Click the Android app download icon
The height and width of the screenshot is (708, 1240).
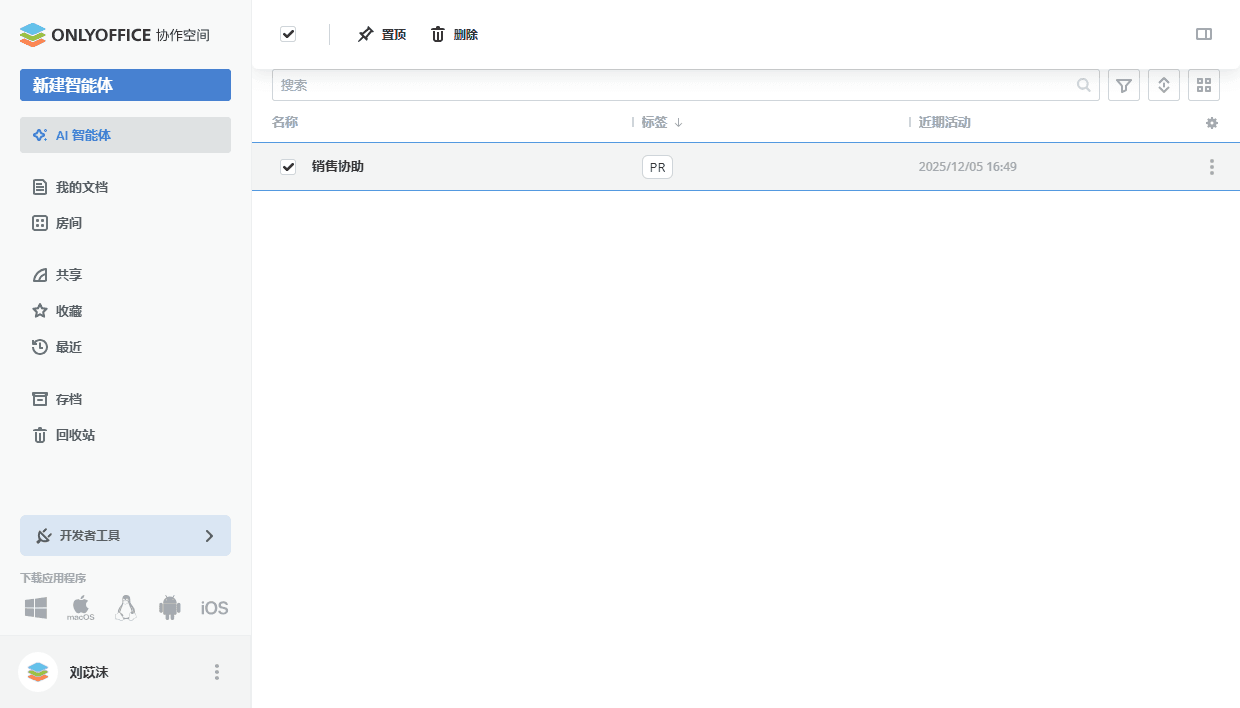click(x=169, y=607)
